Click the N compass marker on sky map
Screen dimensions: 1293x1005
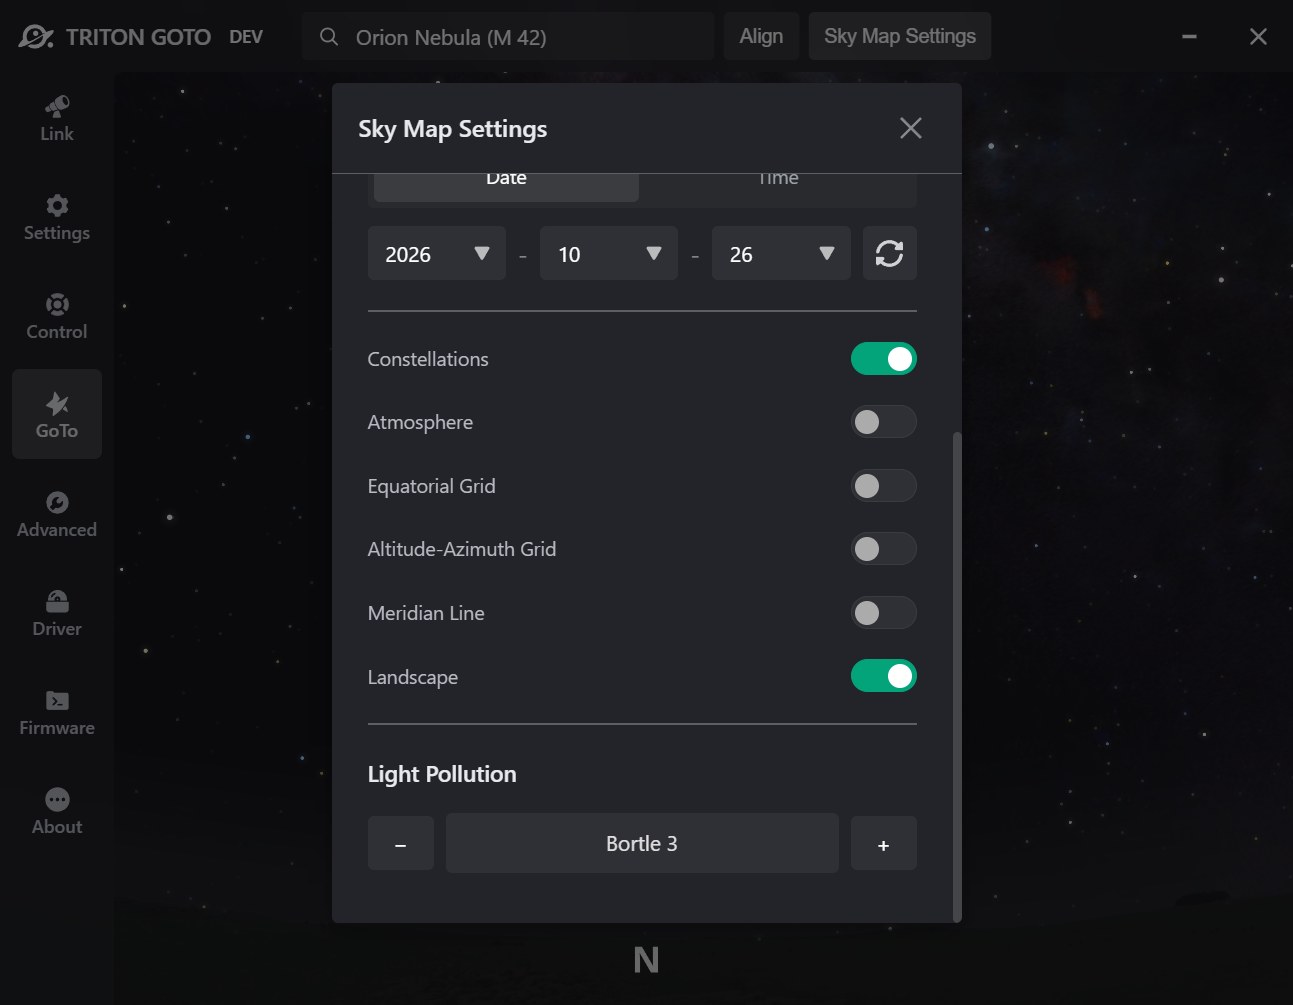click(646, 960)
